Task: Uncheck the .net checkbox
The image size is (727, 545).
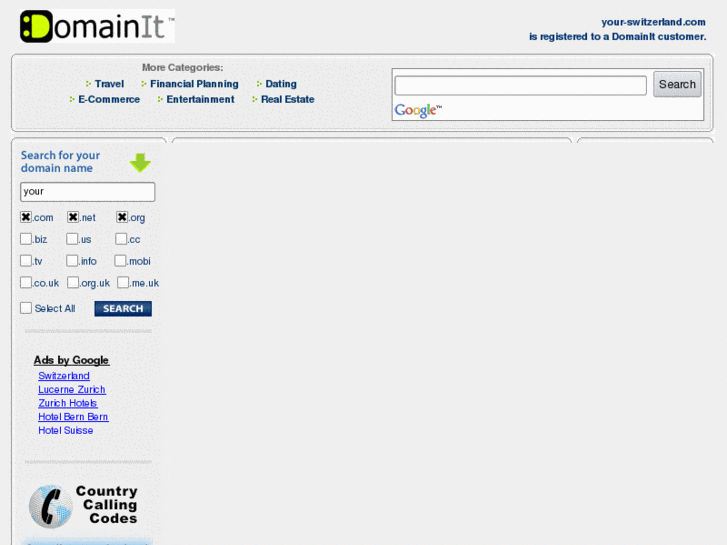Action: point(73,217)
